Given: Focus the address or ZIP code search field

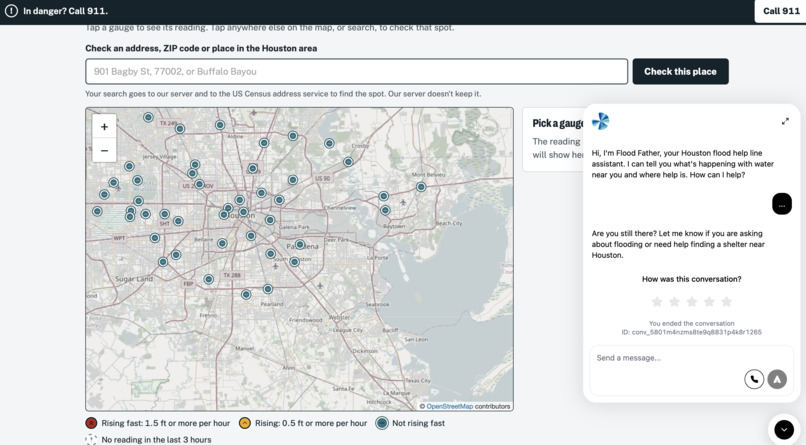Looking at the screenshot, I should coord(356,71).
